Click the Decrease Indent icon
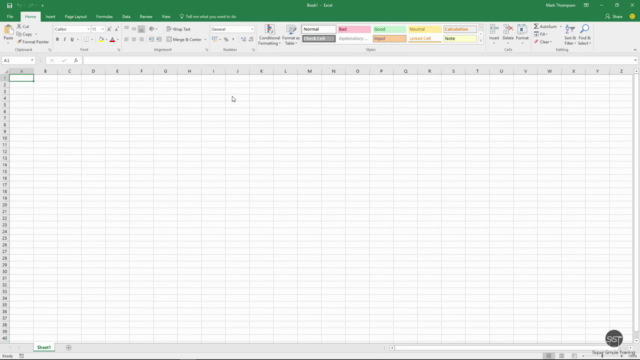This screenshot has height=360, width=640. point(151,40)
